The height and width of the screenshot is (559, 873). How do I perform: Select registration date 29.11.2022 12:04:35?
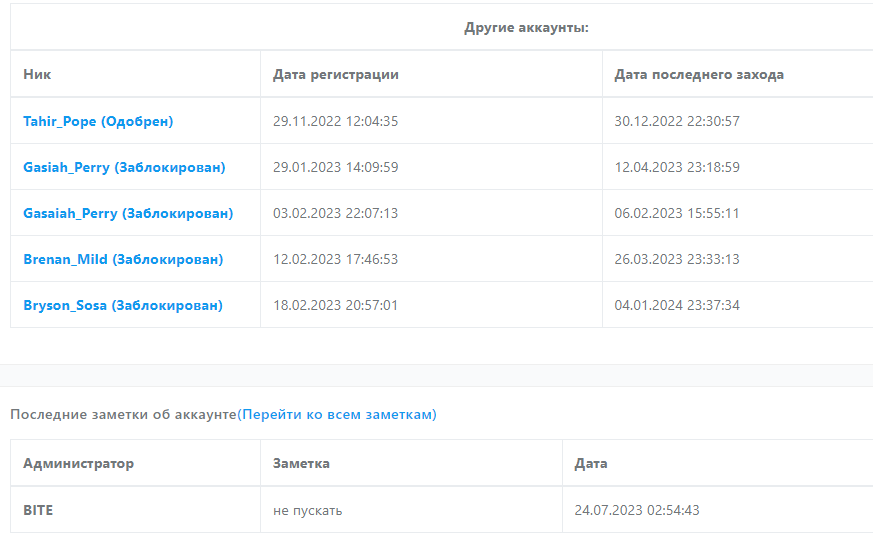[336, 121]
